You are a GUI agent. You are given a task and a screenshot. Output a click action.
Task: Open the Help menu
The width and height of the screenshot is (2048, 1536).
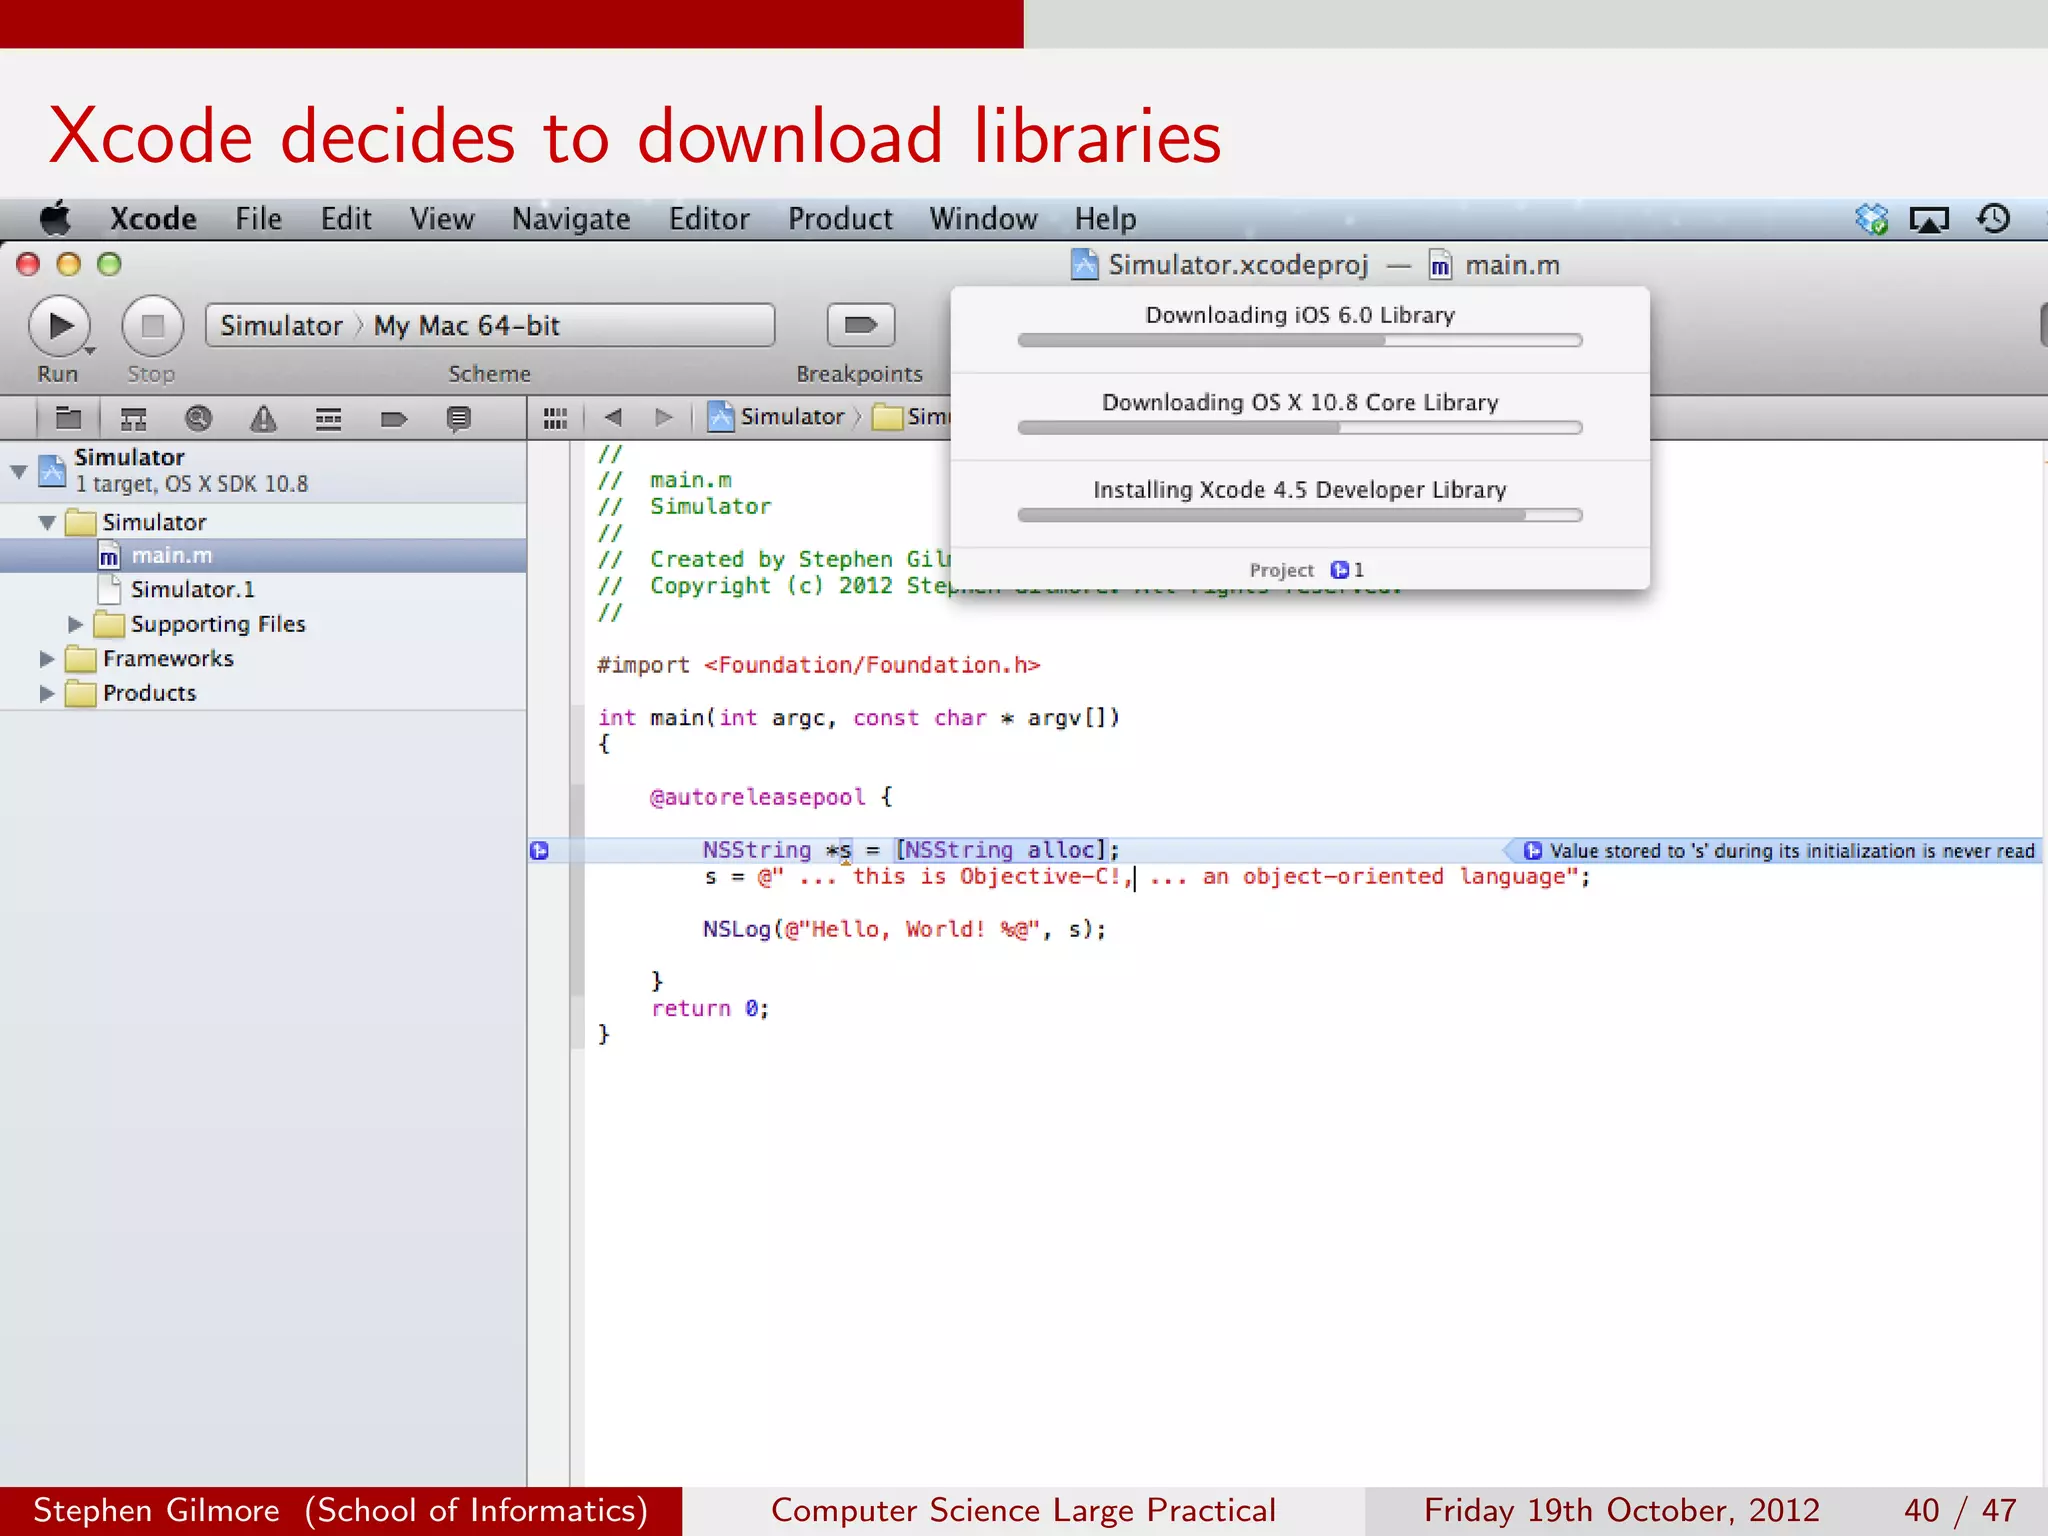tap(1105, 218)
